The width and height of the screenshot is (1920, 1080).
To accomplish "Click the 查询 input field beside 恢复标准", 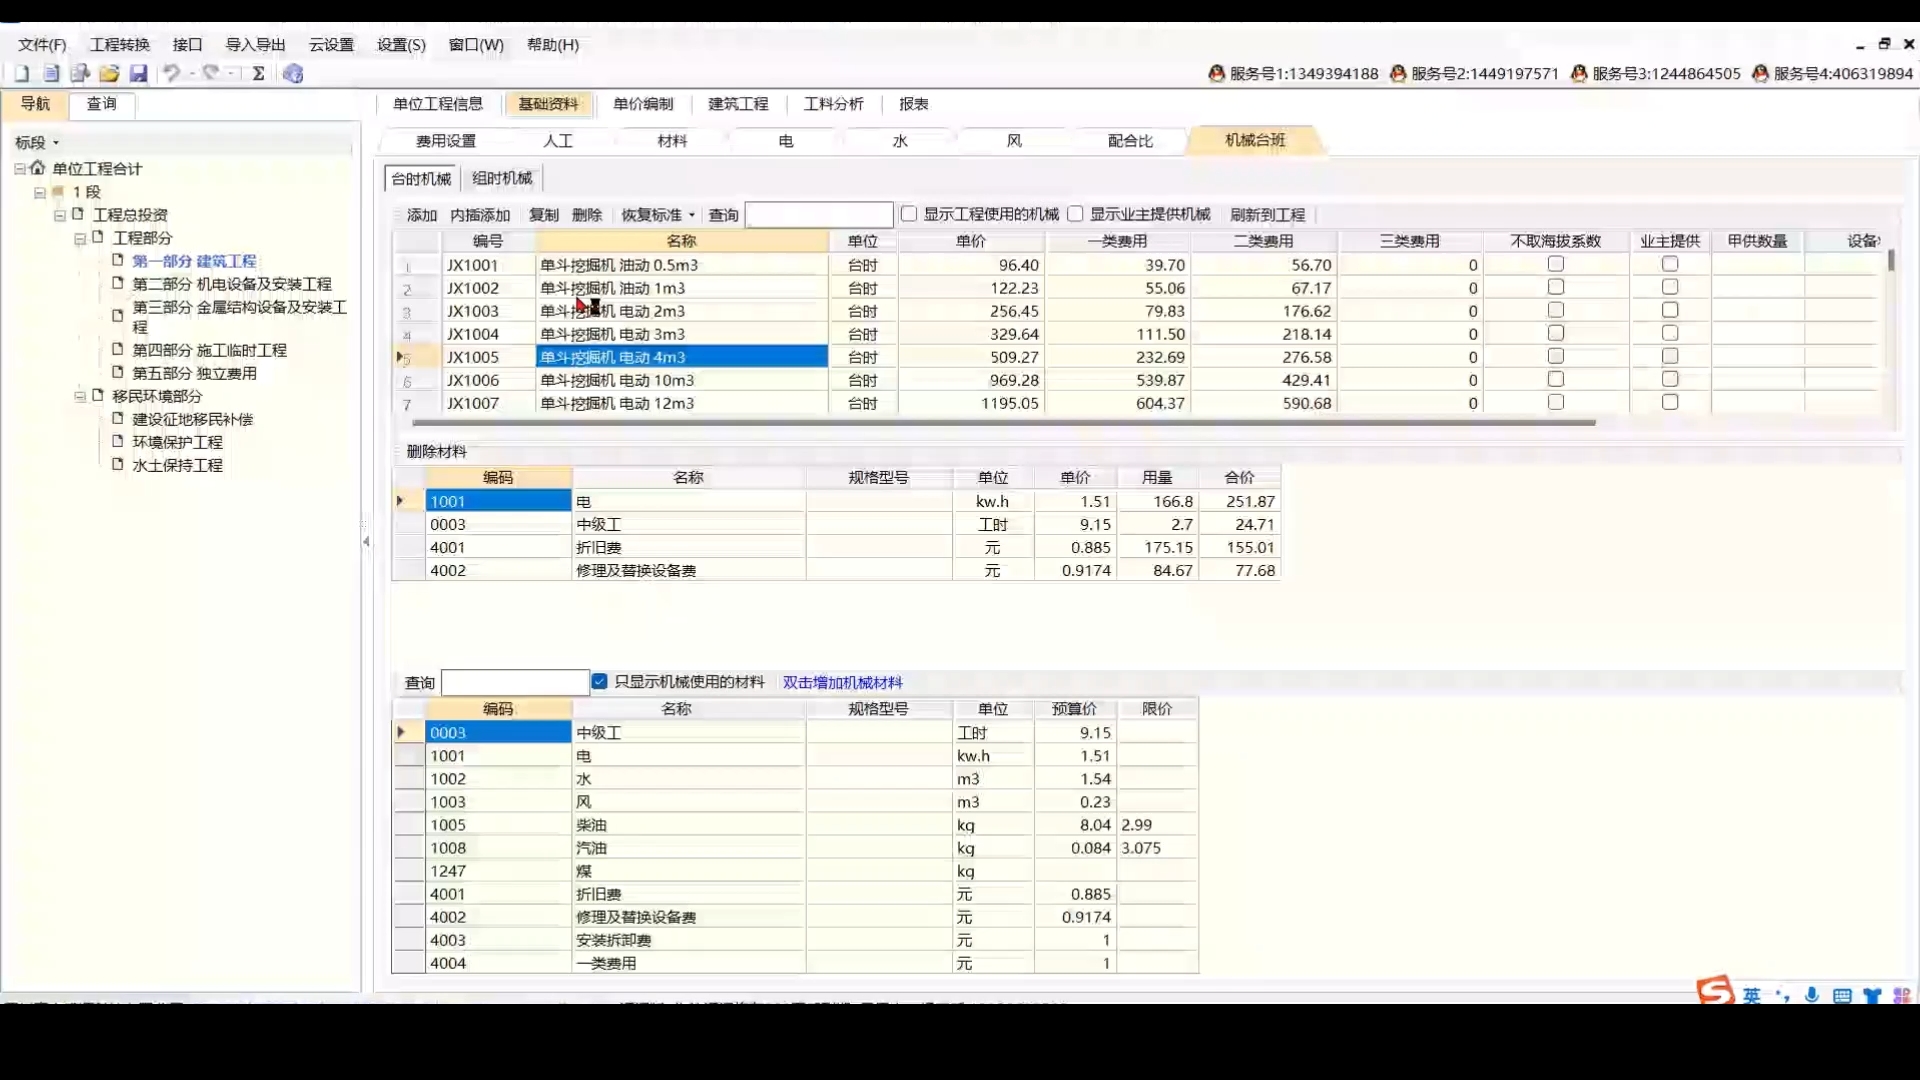I will point(818,215).
